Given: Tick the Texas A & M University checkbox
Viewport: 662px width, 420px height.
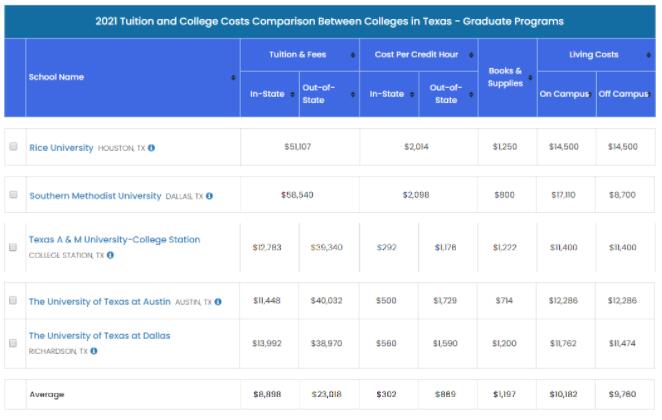Looking at the screenshot, I should 14,247.
